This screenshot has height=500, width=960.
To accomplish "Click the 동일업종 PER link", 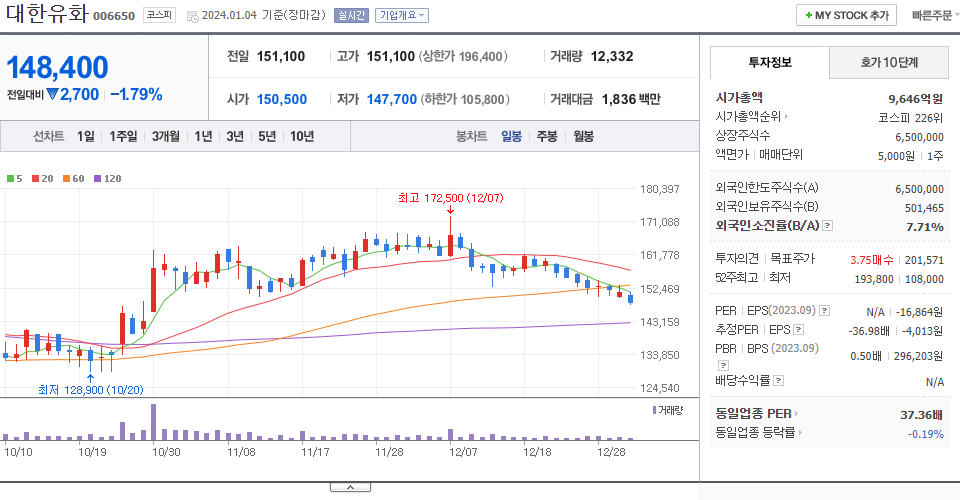I will 754,414.
